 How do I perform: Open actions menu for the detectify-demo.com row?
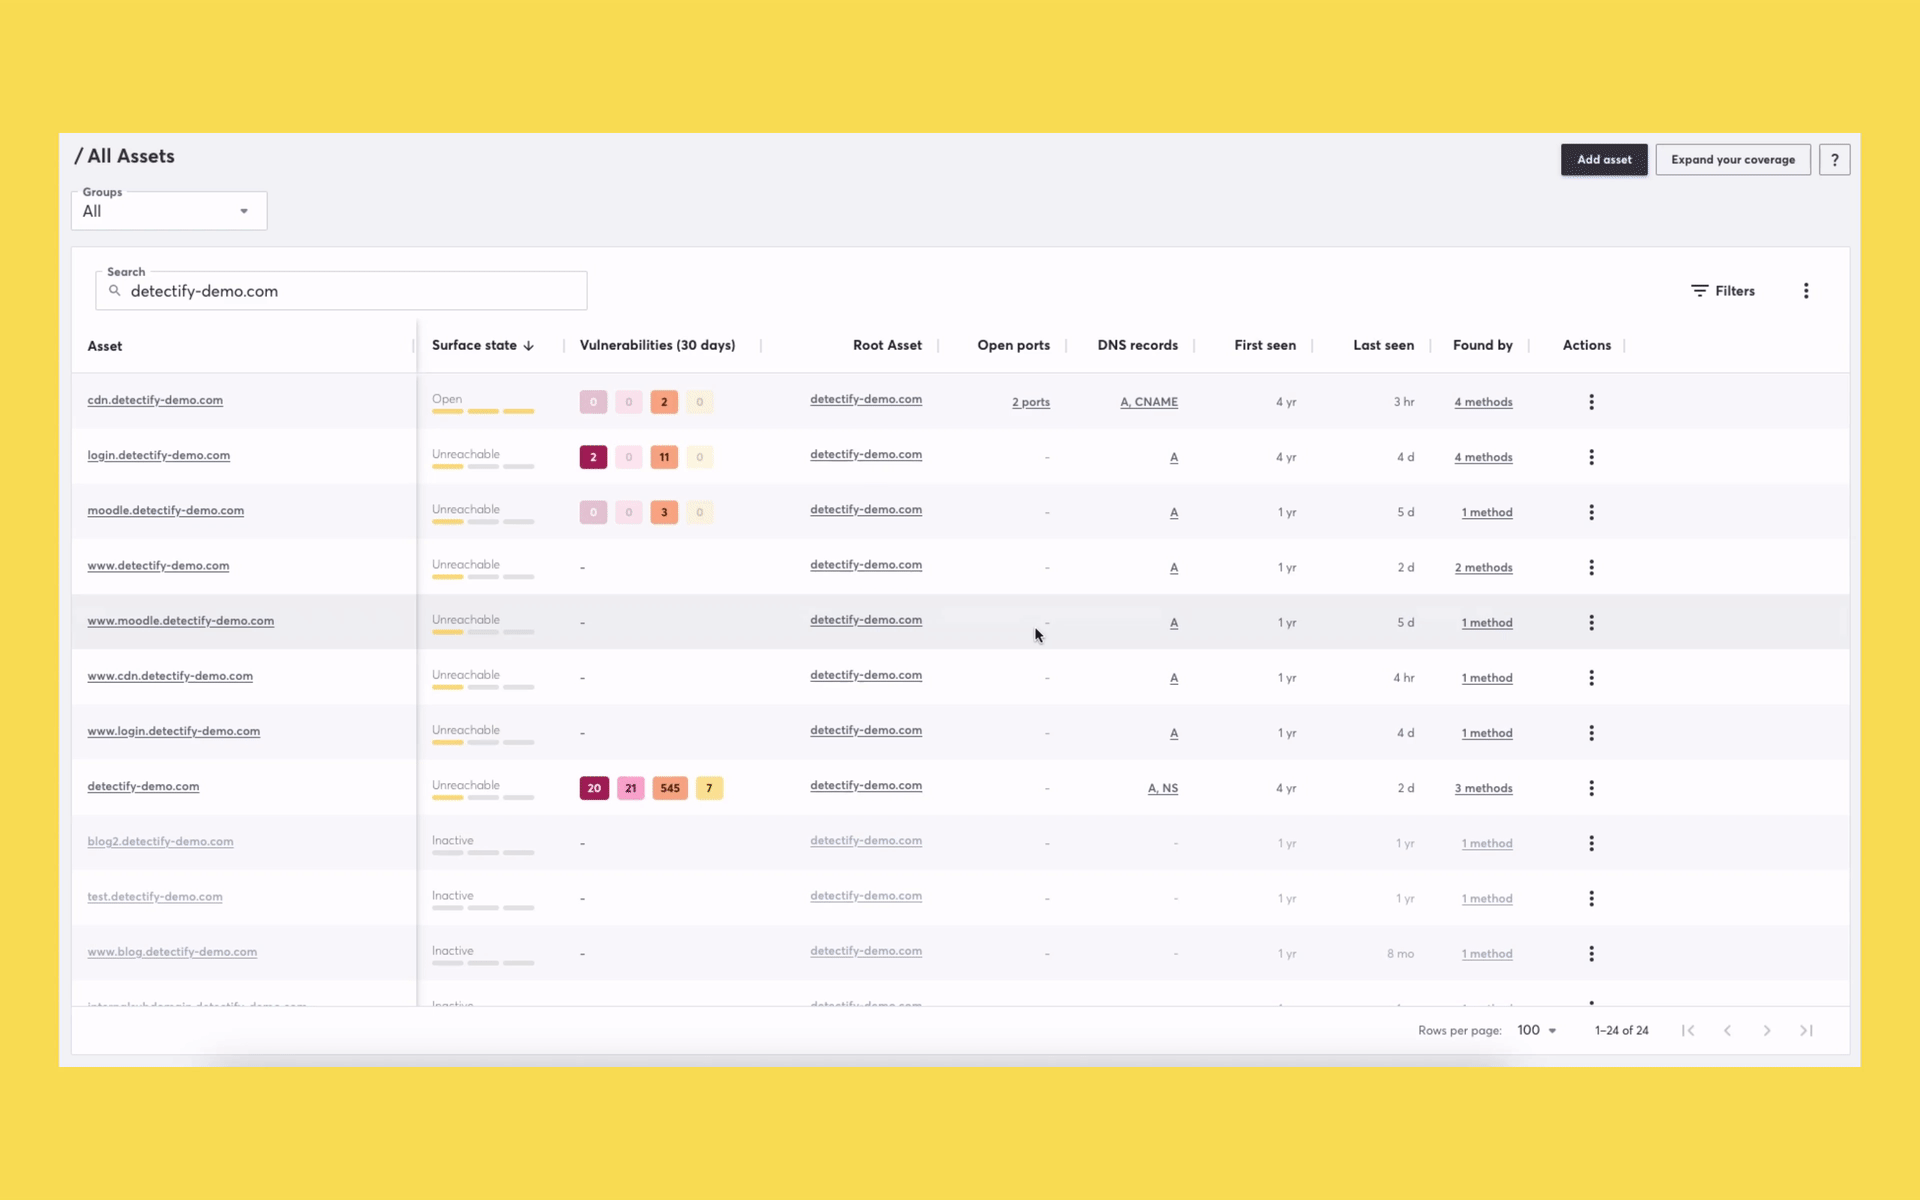(1591, 788)
